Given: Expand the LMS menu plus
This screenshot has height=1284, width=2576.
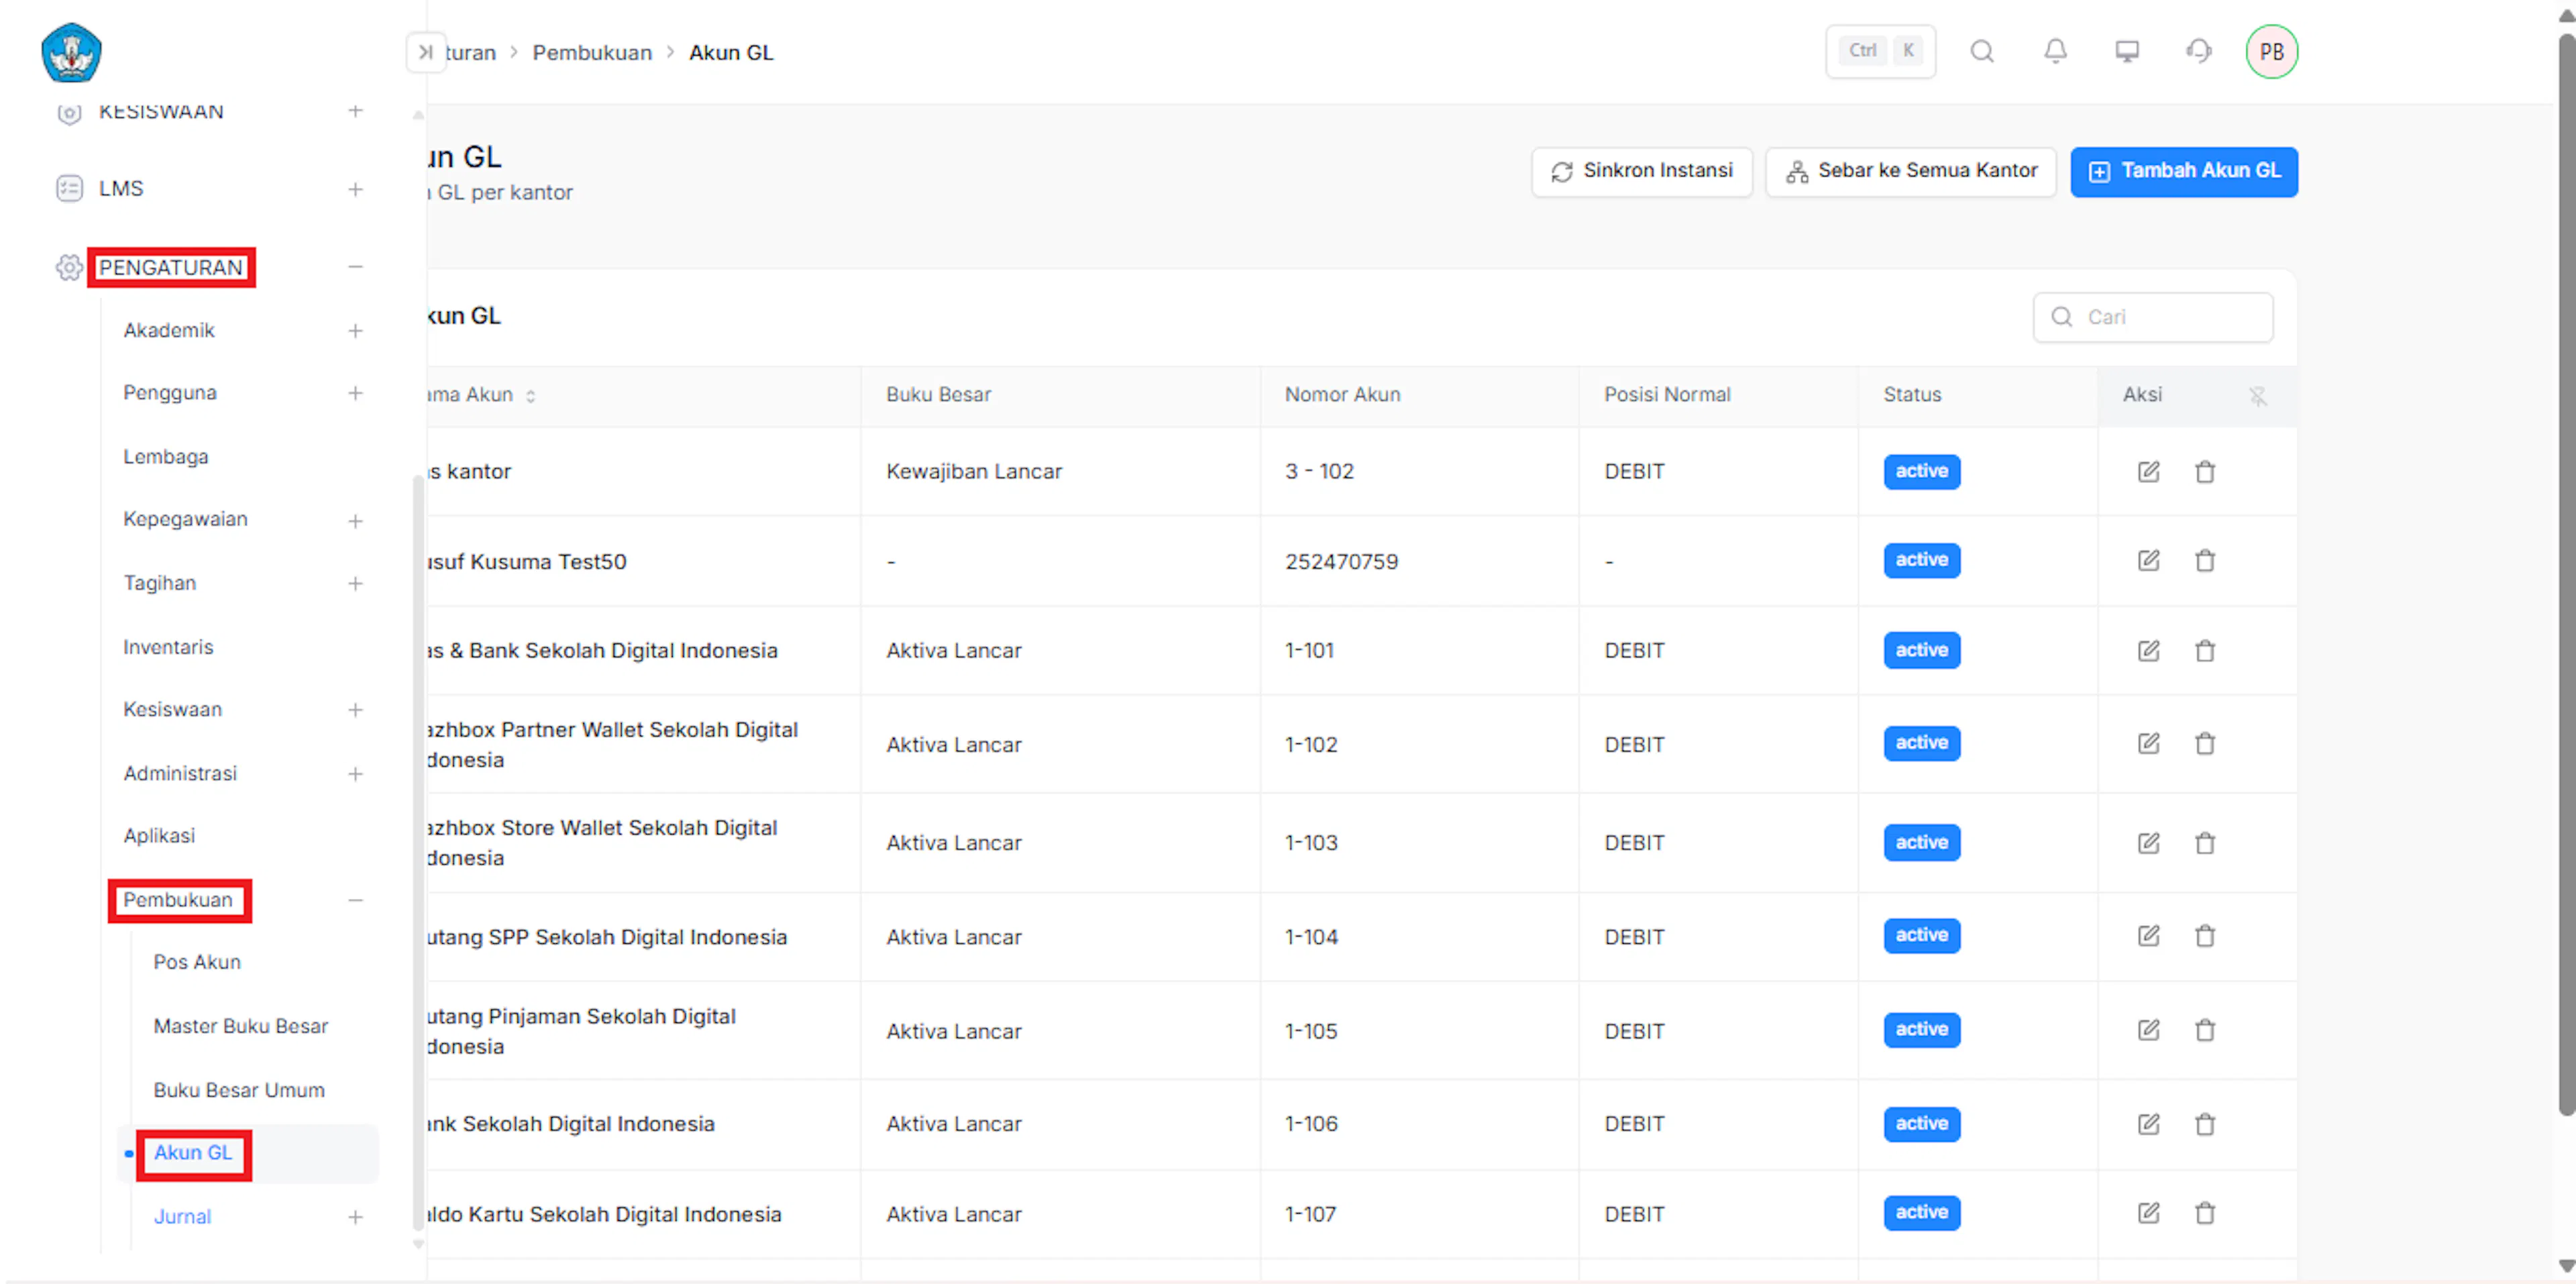Looking at the screenshot, I should pos(355,189).
